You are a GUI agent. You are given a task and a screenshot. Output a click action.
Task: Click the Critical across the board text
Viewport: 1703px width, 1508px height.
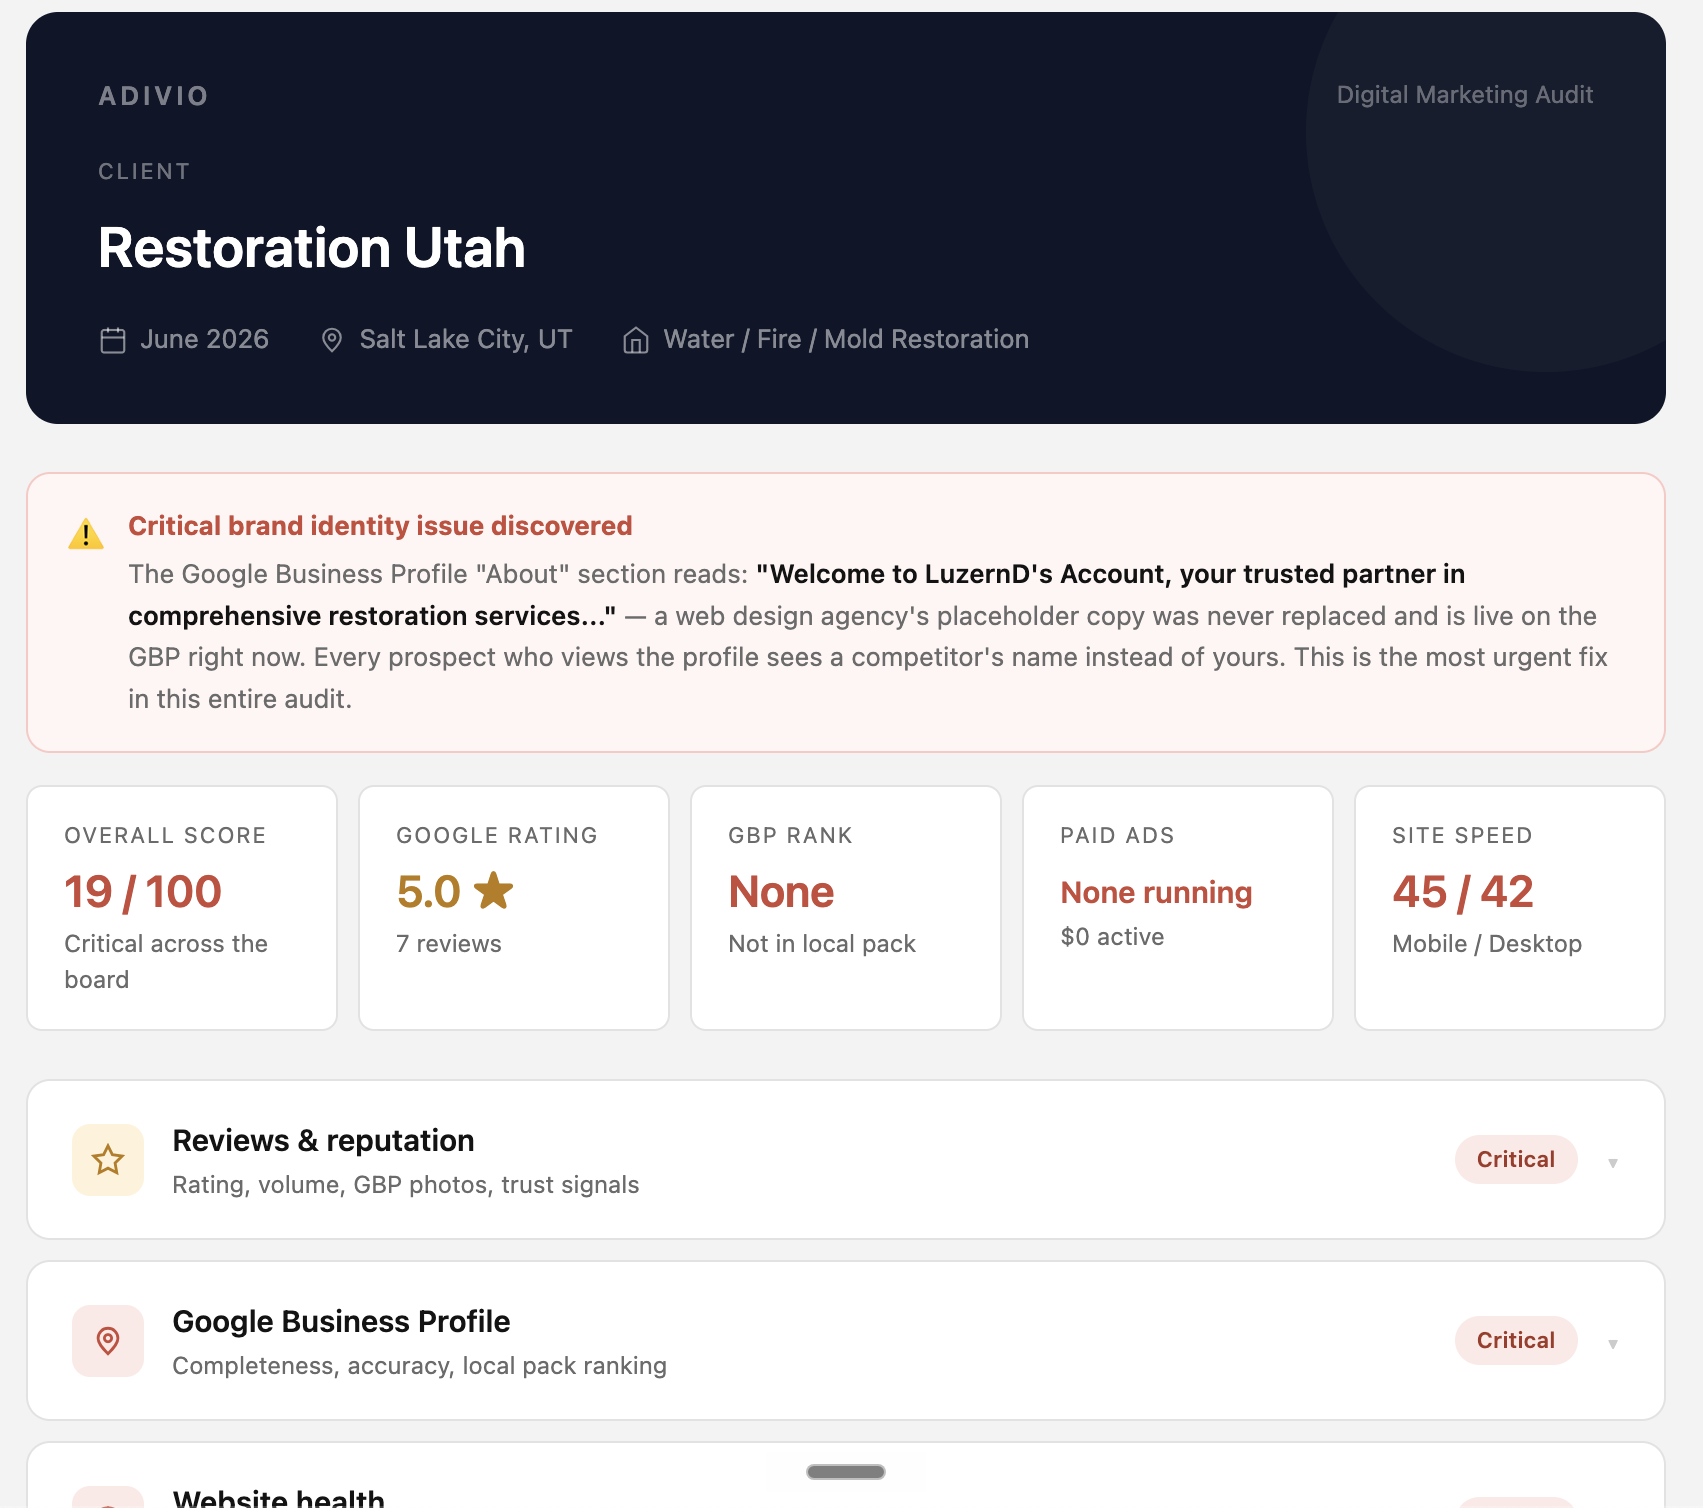[x=166, y=962]
